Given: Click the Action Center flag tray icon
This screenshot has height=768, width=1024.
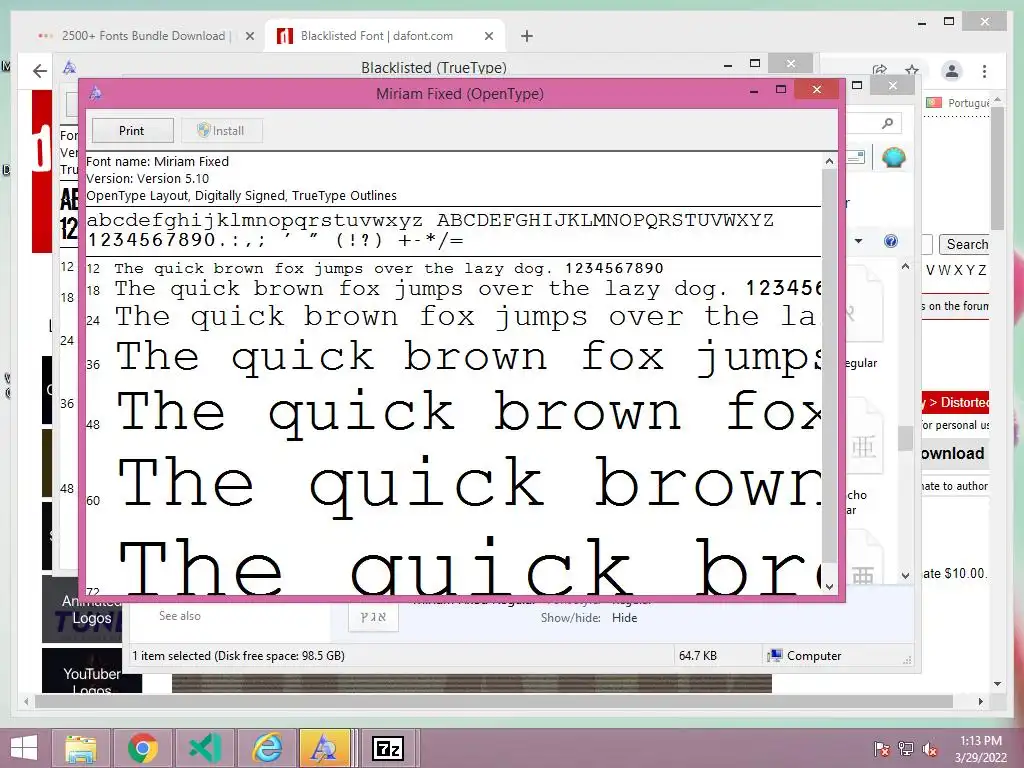Looking at the screenshot, I should [882, 748].
